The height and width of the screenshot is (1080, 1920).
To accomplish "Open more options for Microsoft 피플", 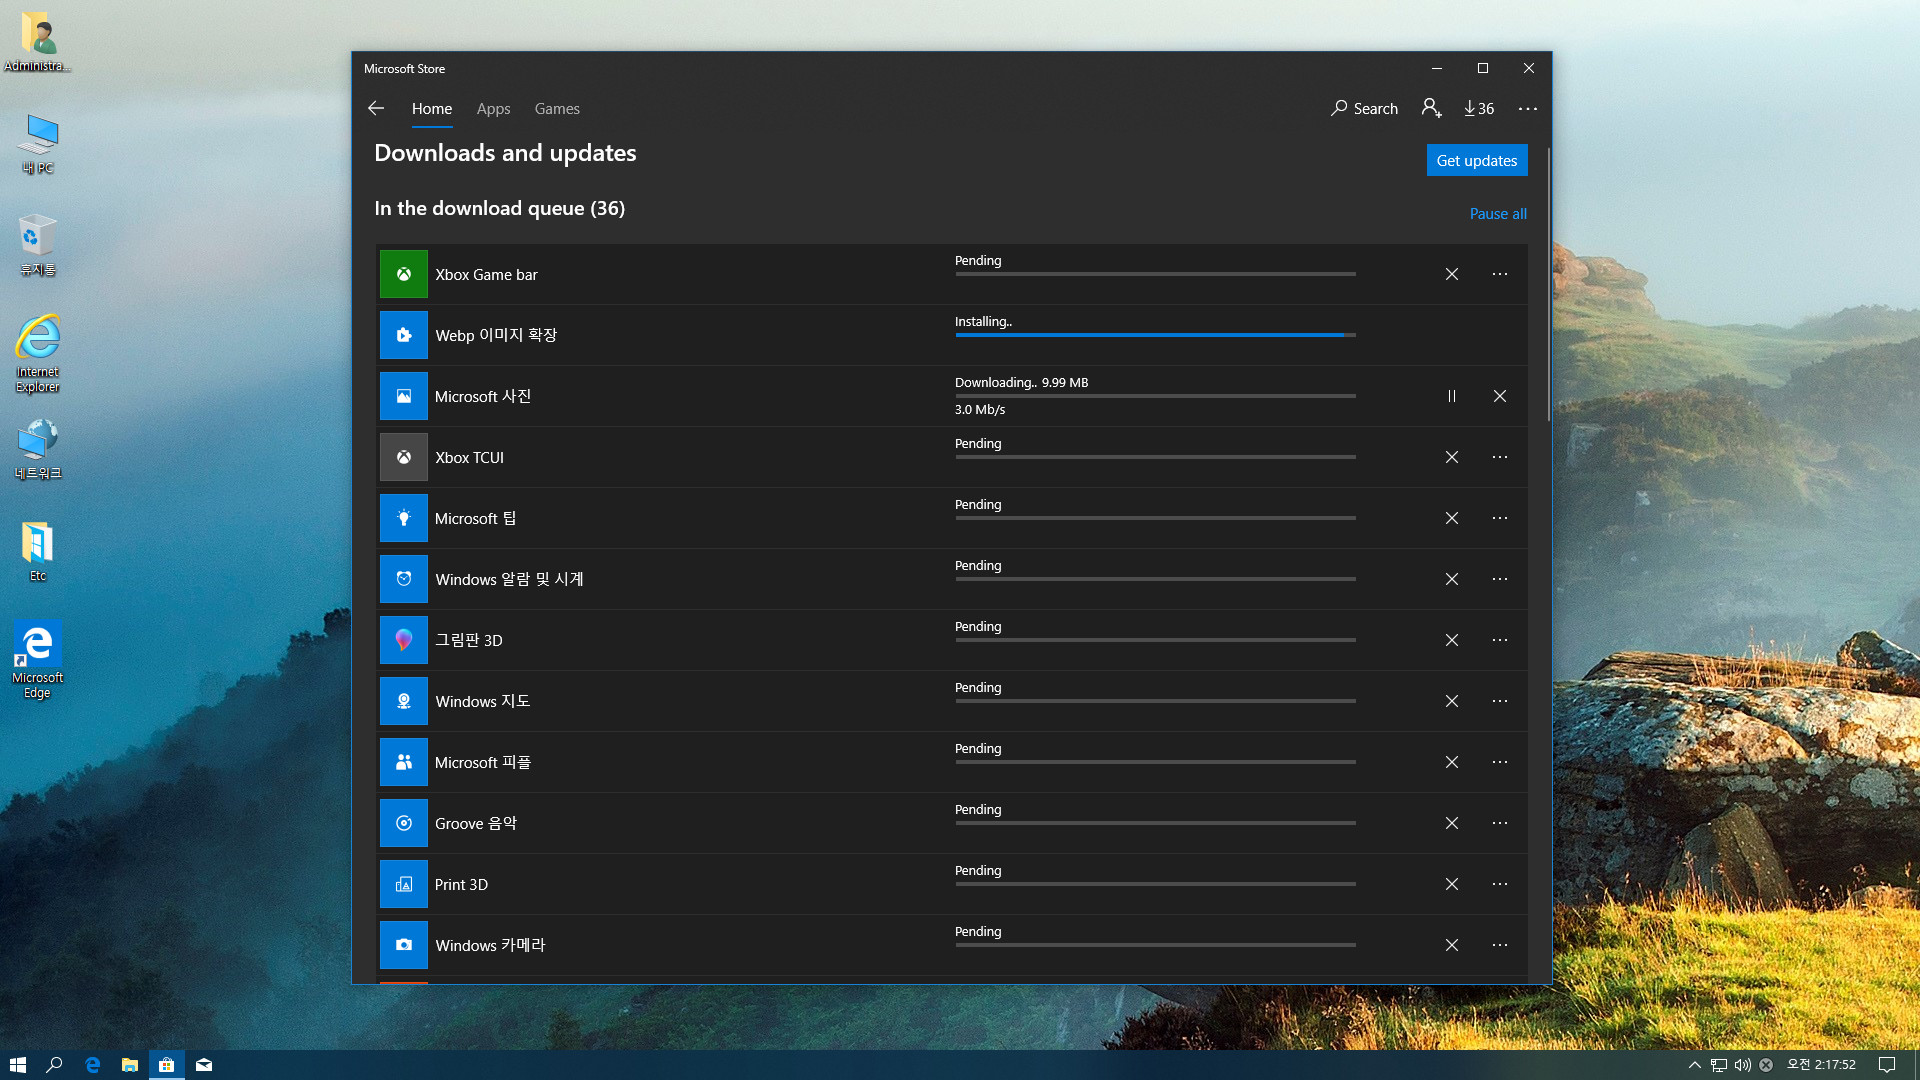I will click(x=1500, y=762).
